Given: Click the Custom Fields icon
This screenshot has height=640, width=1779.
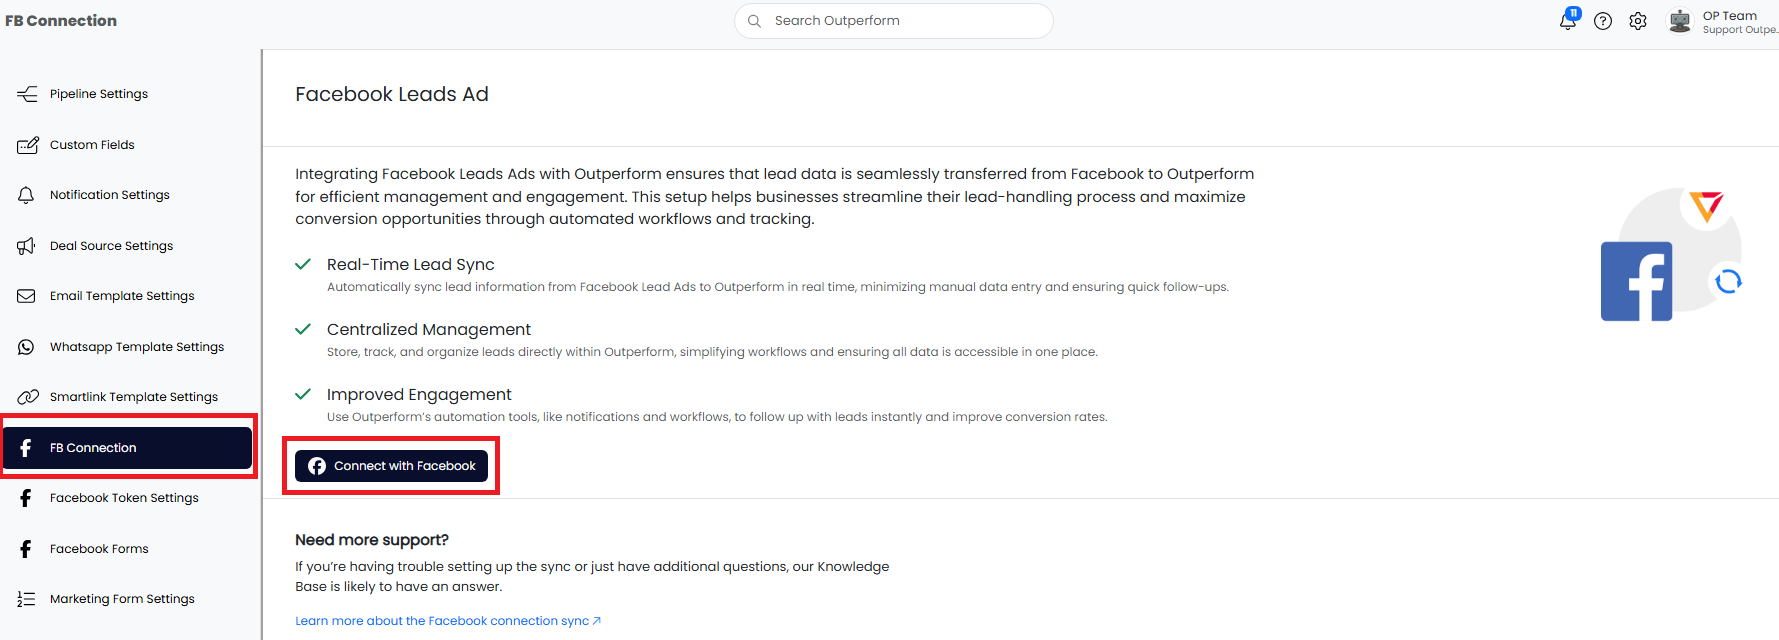Looking at the screenshot, I should pos(27,145).
